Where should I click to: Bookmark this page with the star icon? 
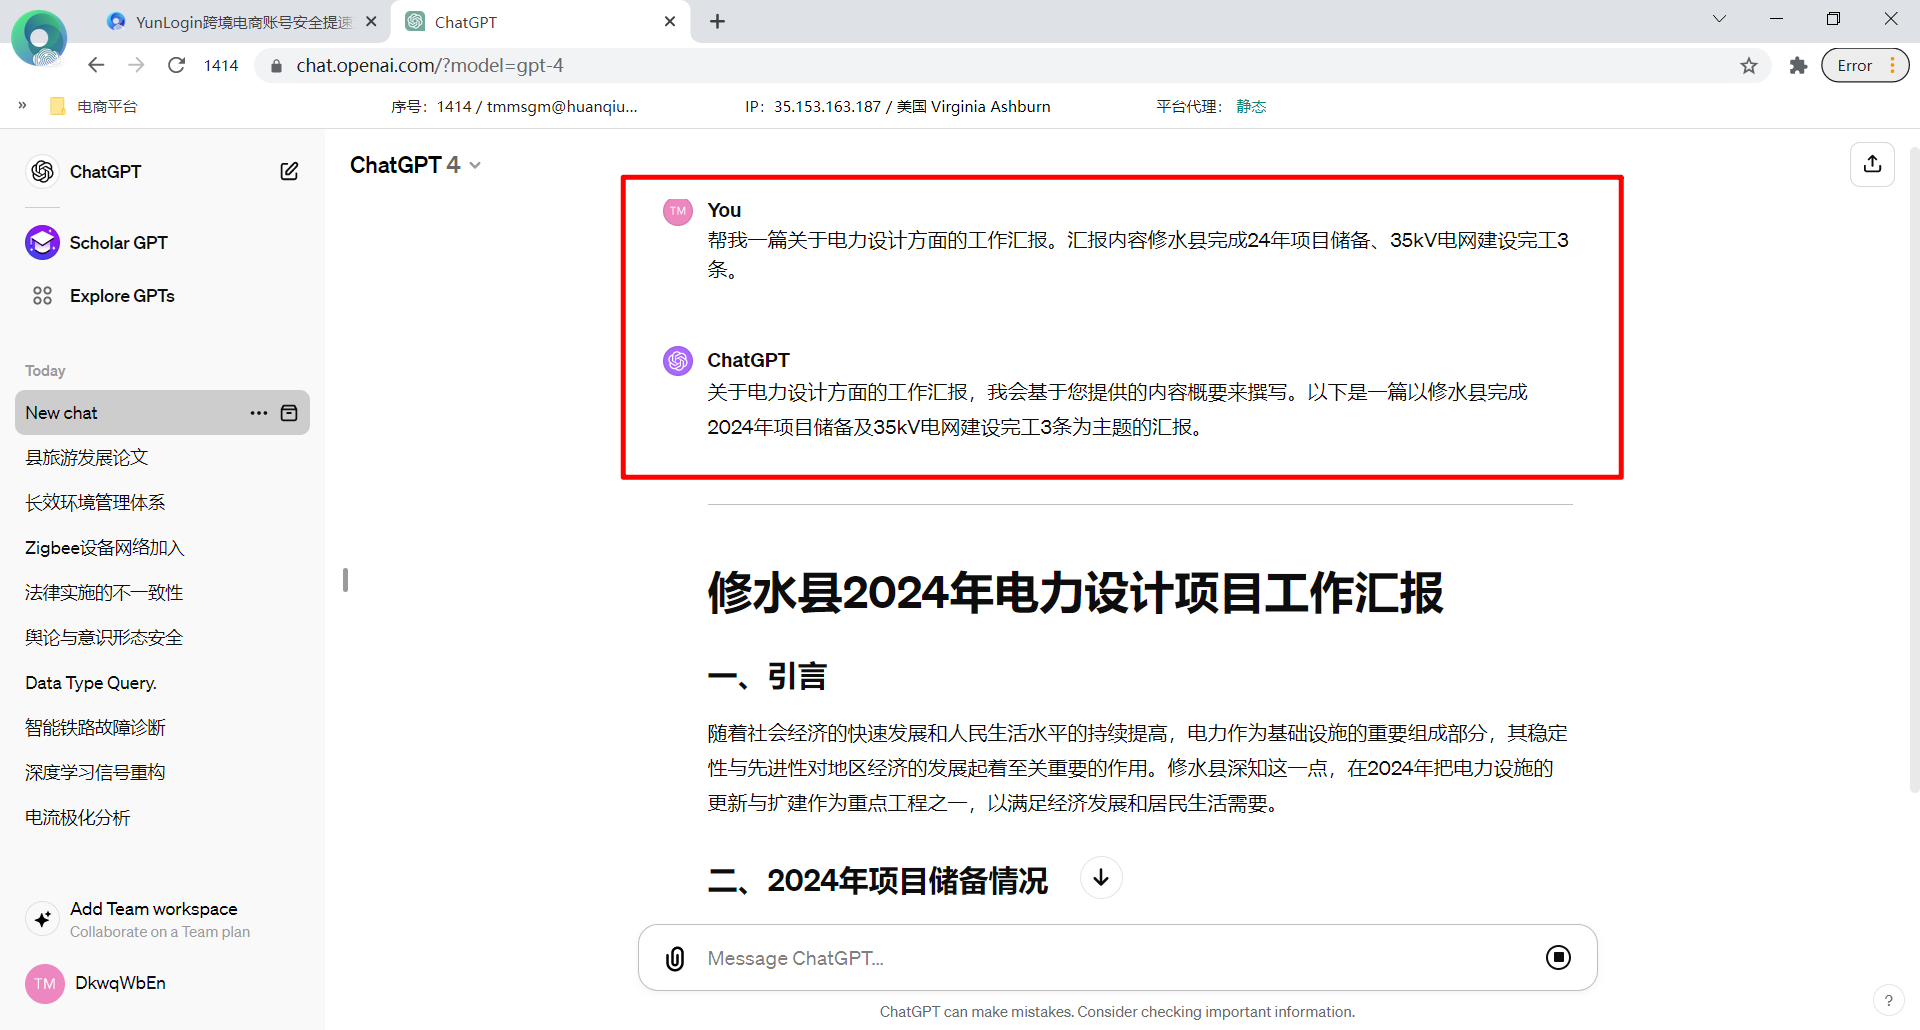click(x=1748, y=66)
